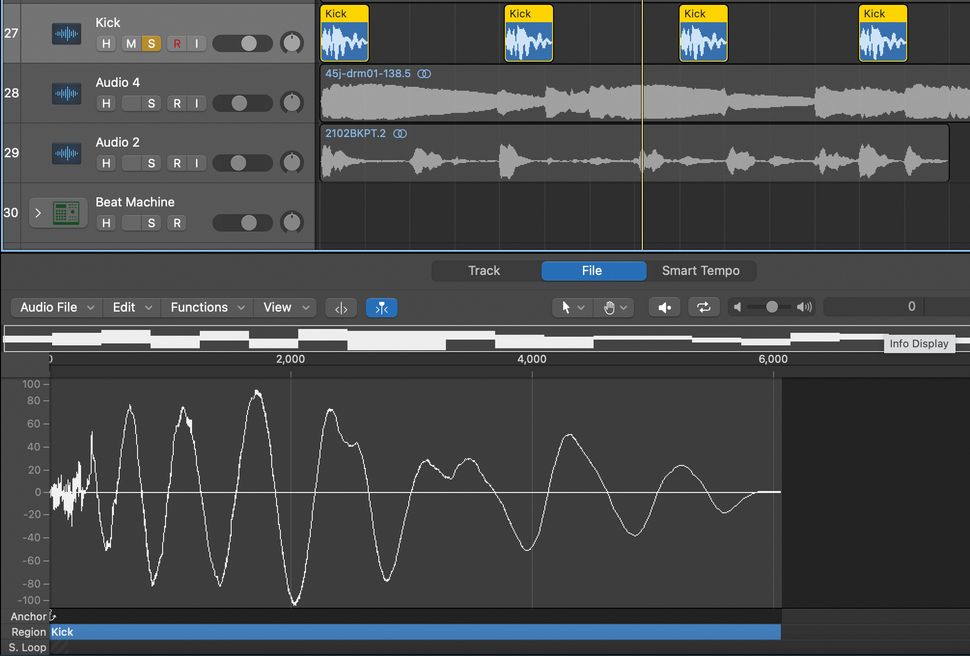Click the Kick track's waveform icon
Viewport: 970px width, 656px height.
(65, 33)
